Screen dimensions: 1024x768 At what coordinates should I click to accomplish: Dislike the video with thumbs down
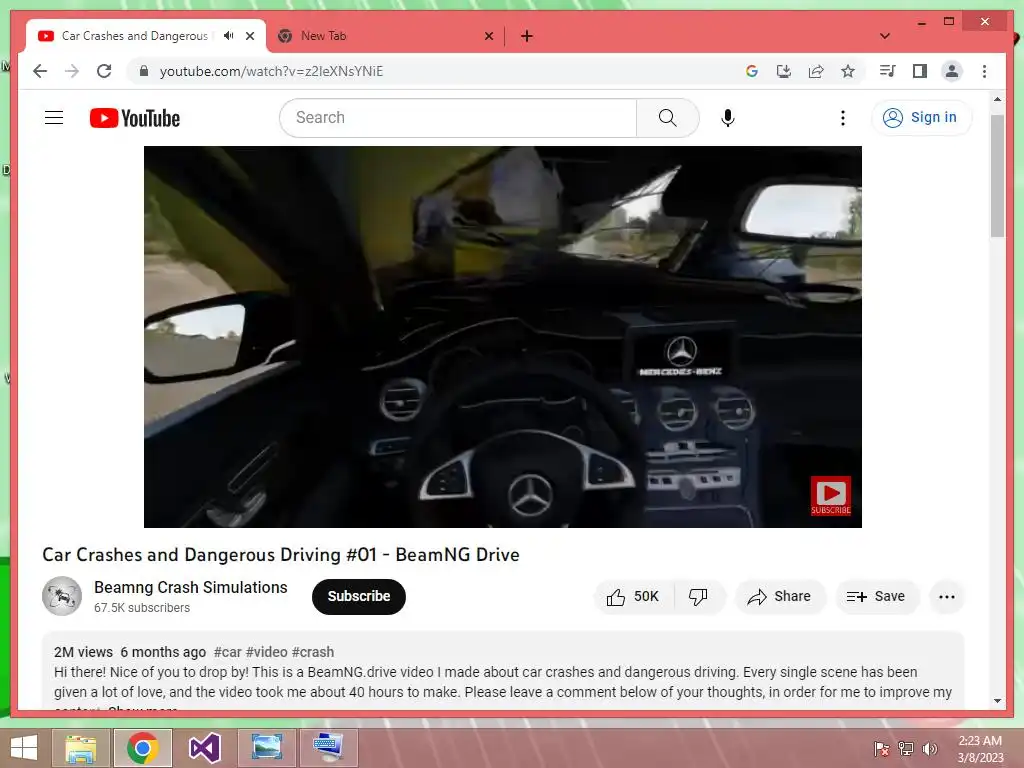[x=698, y=596]
